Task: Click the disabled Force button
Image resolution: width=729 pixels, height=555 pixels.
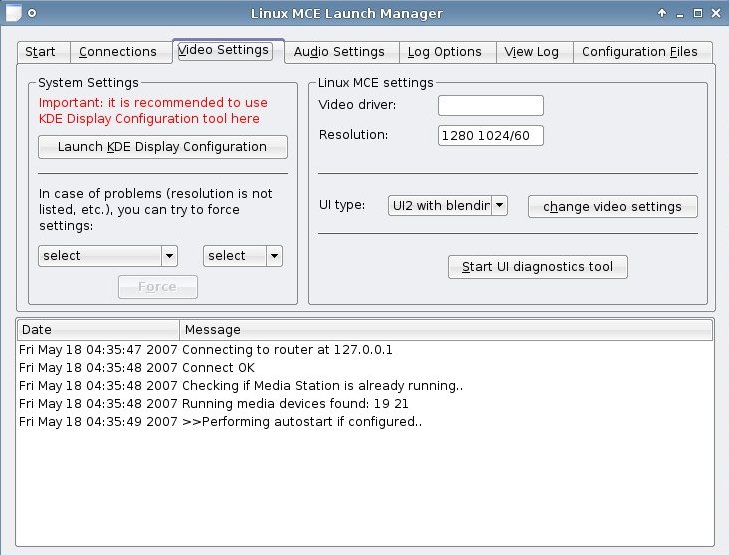Action: pyautogui.click(x=158, y=287)
